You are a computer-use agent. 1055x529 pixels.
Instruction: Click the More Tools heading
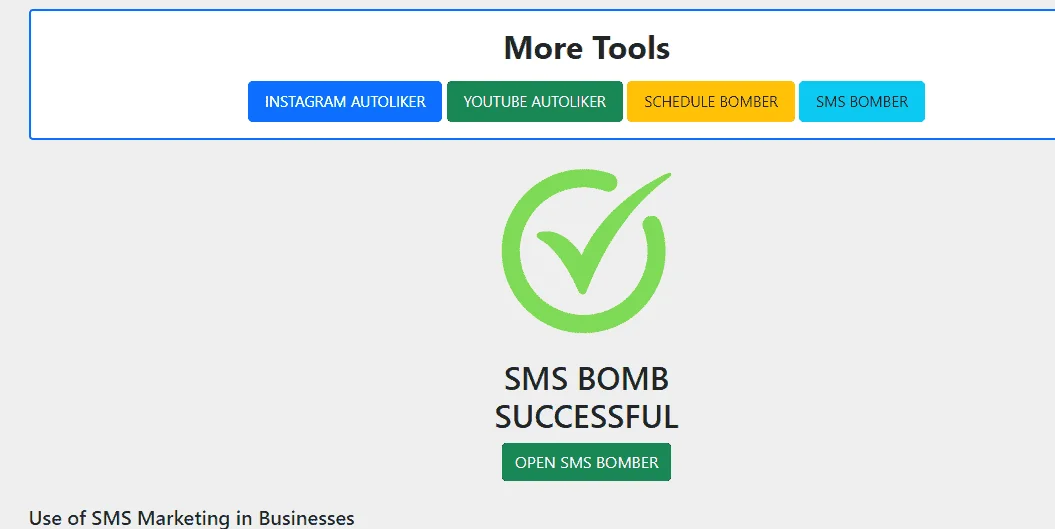point(587,48)
